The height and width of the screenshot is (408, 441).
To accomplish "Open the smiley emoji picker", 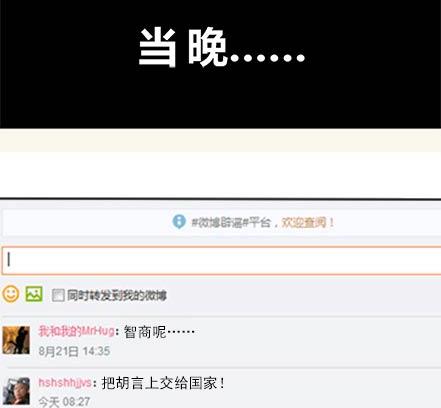I will (11, 294).
